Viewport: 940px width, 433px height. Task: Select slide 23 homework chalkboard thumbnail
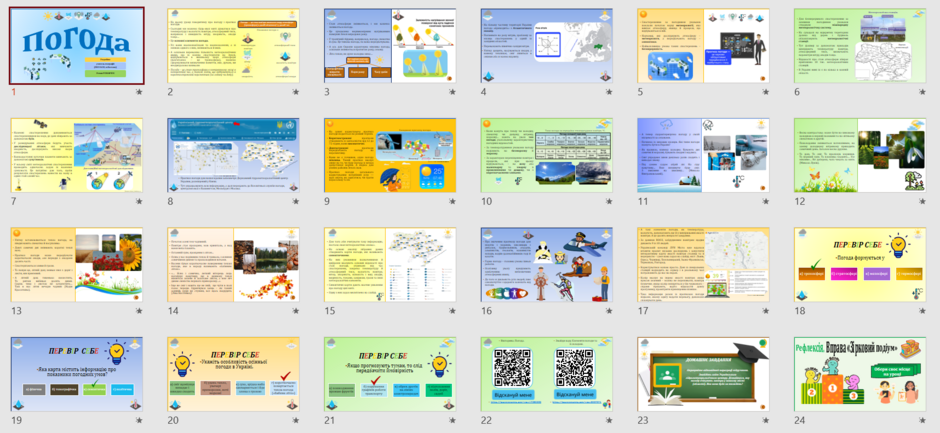tap(703, 374)
